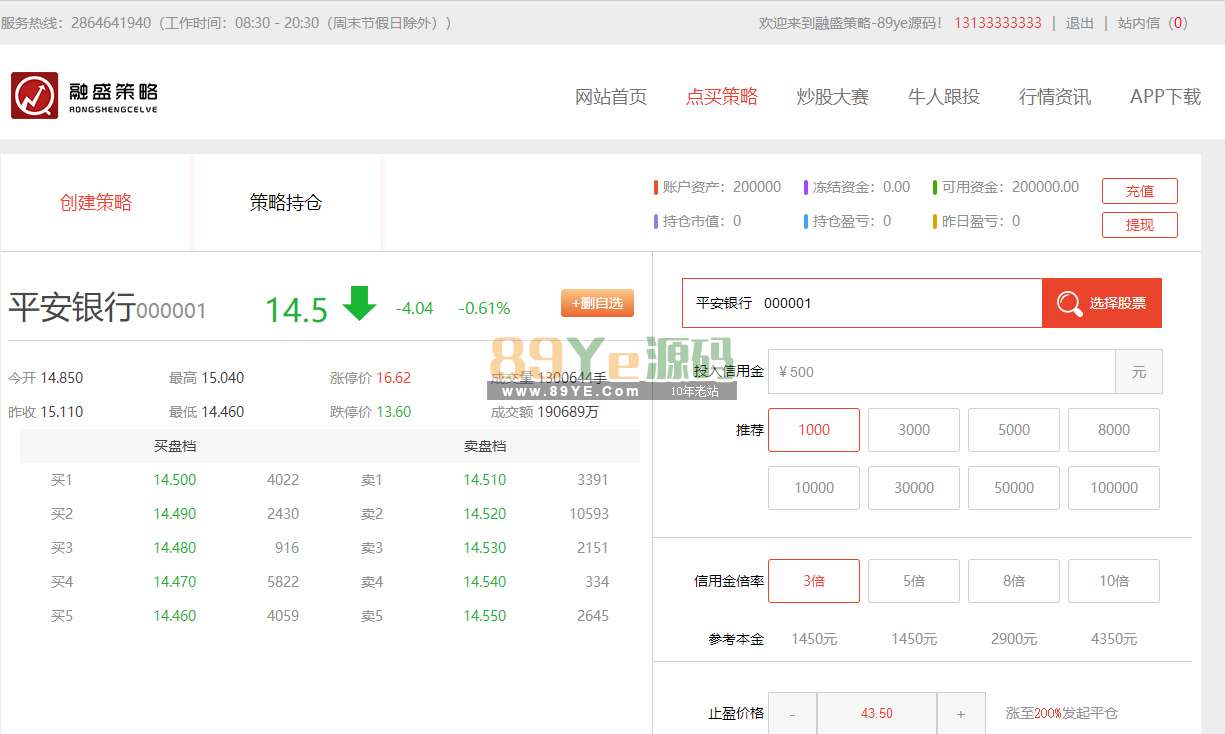1225x734 pixels.
Task: Navigate to 牛人跟投
Action: 944,97
